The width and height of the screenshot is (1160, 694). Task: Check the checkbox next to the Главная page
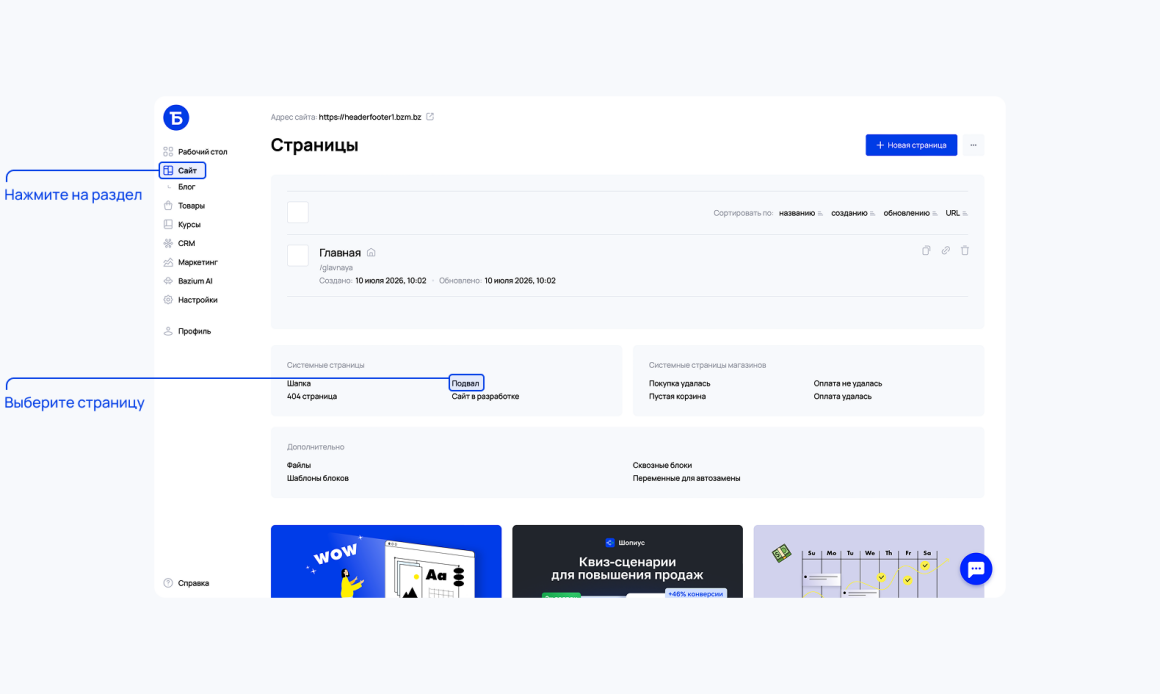click(298, 255)
